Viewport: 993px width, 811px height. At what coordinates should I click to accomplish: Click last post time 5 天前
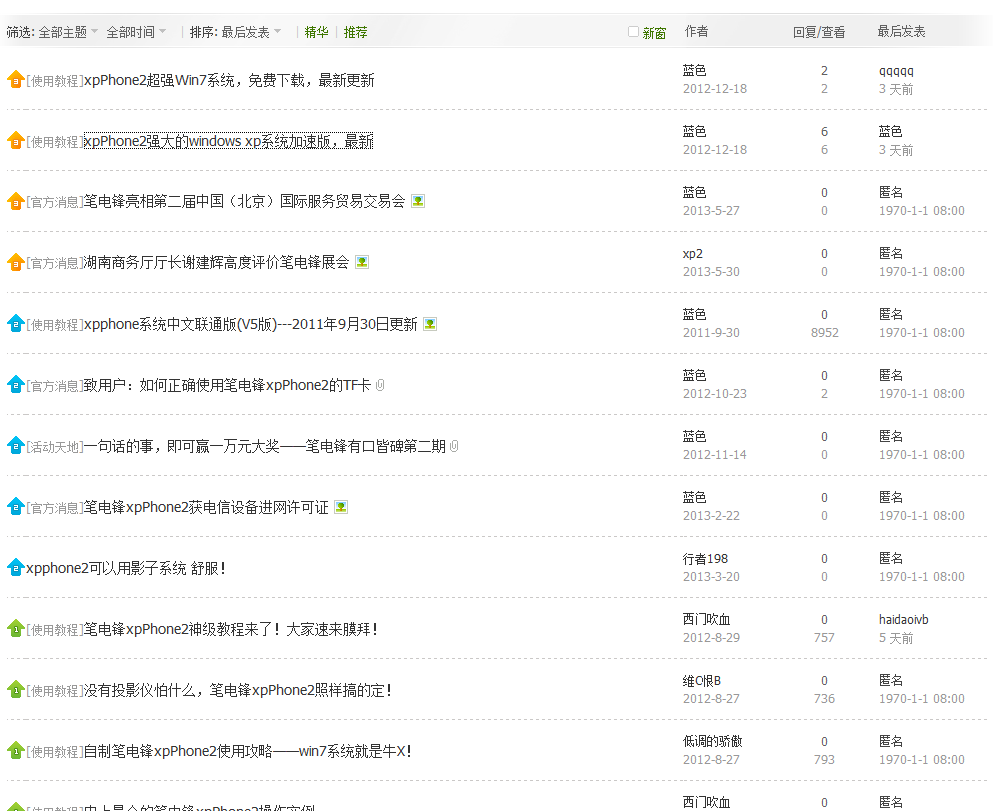click(895, 638)
